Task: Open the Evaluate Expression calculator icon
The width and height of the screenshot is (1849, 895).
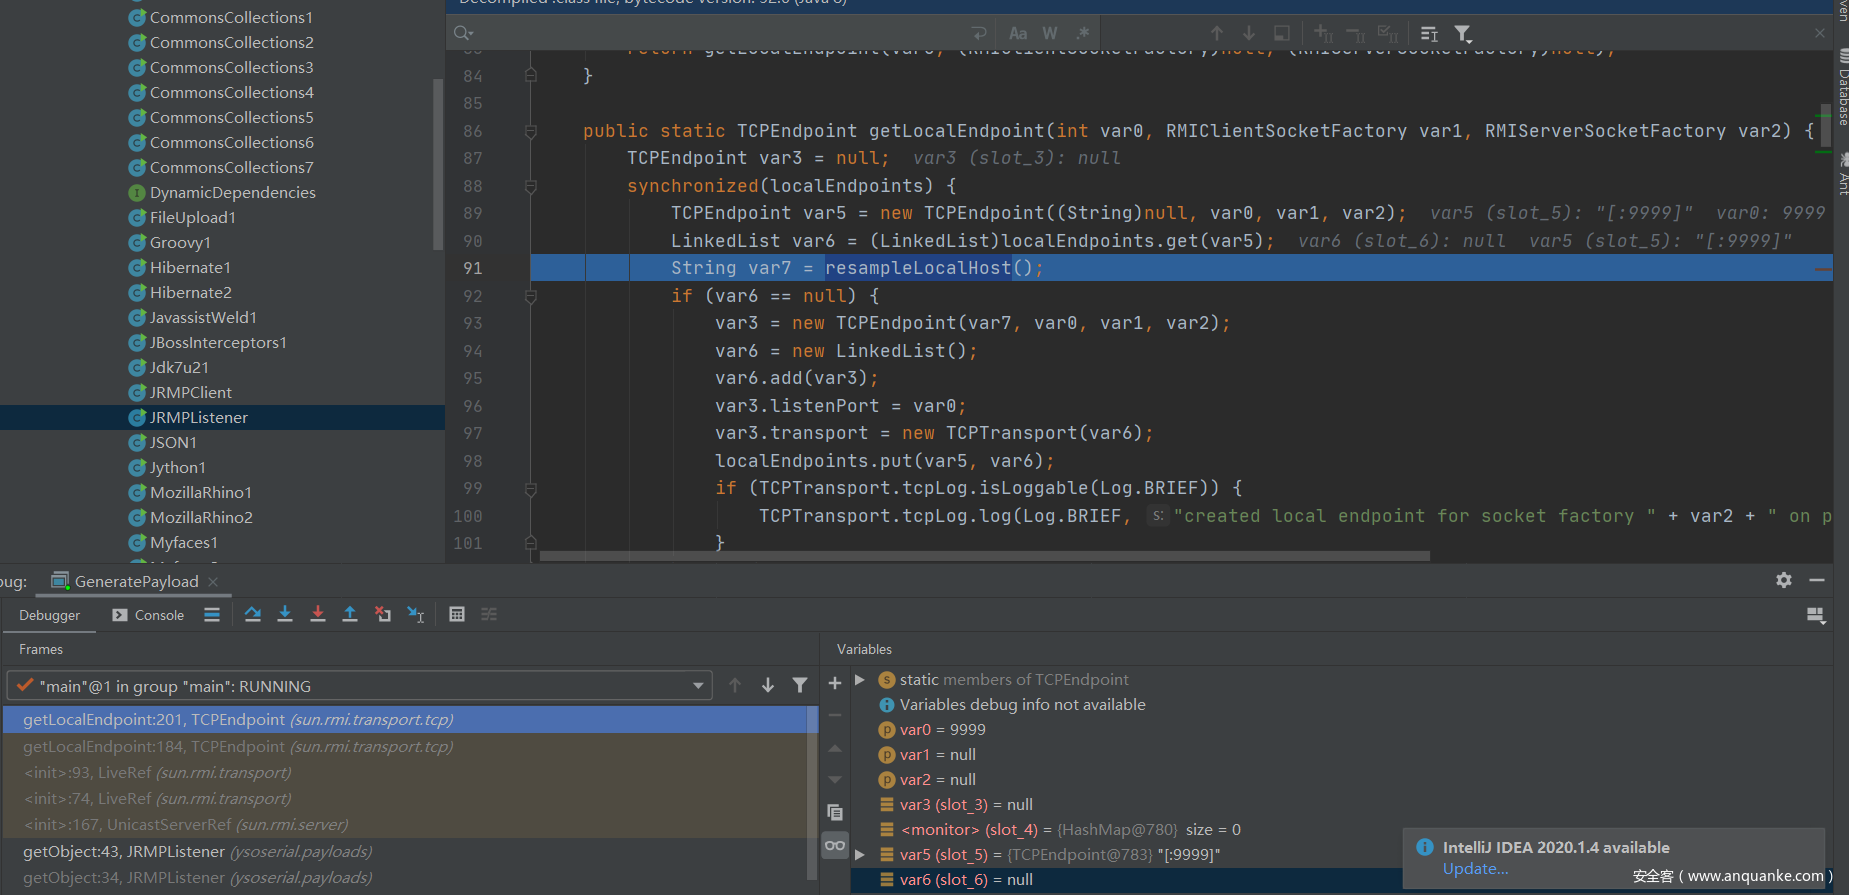Action: click(x=457, y=614)
